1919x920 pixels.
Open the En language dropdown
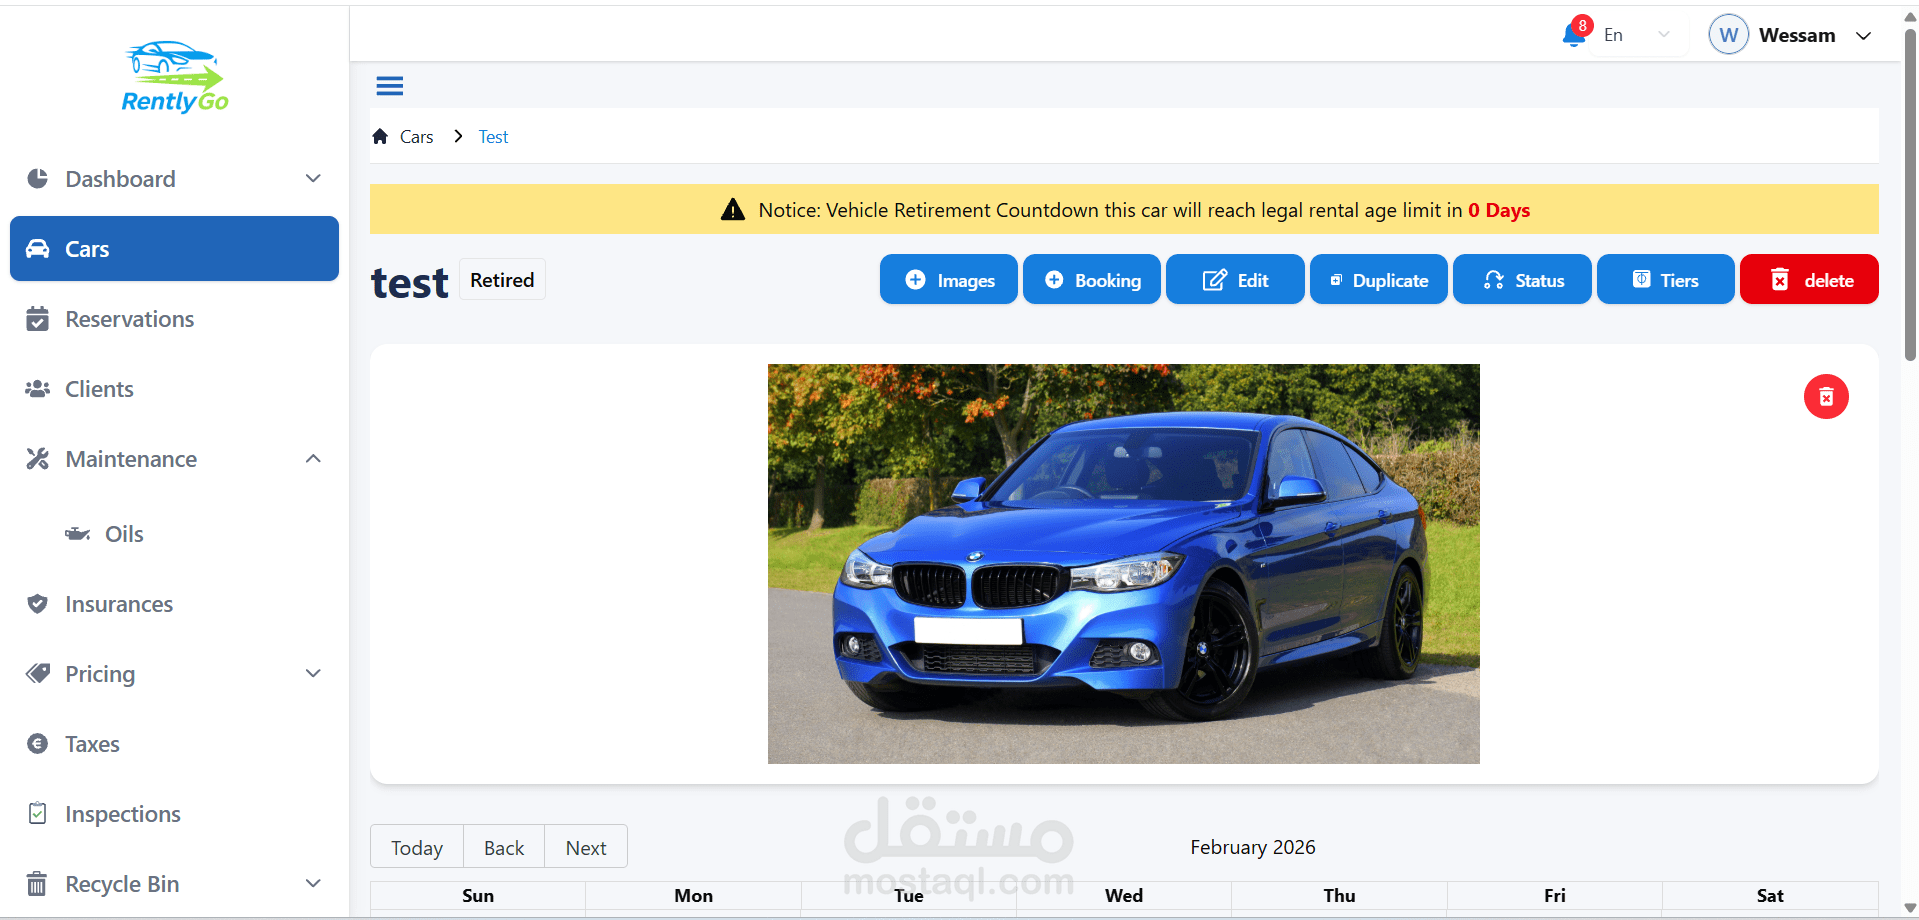1637,35
